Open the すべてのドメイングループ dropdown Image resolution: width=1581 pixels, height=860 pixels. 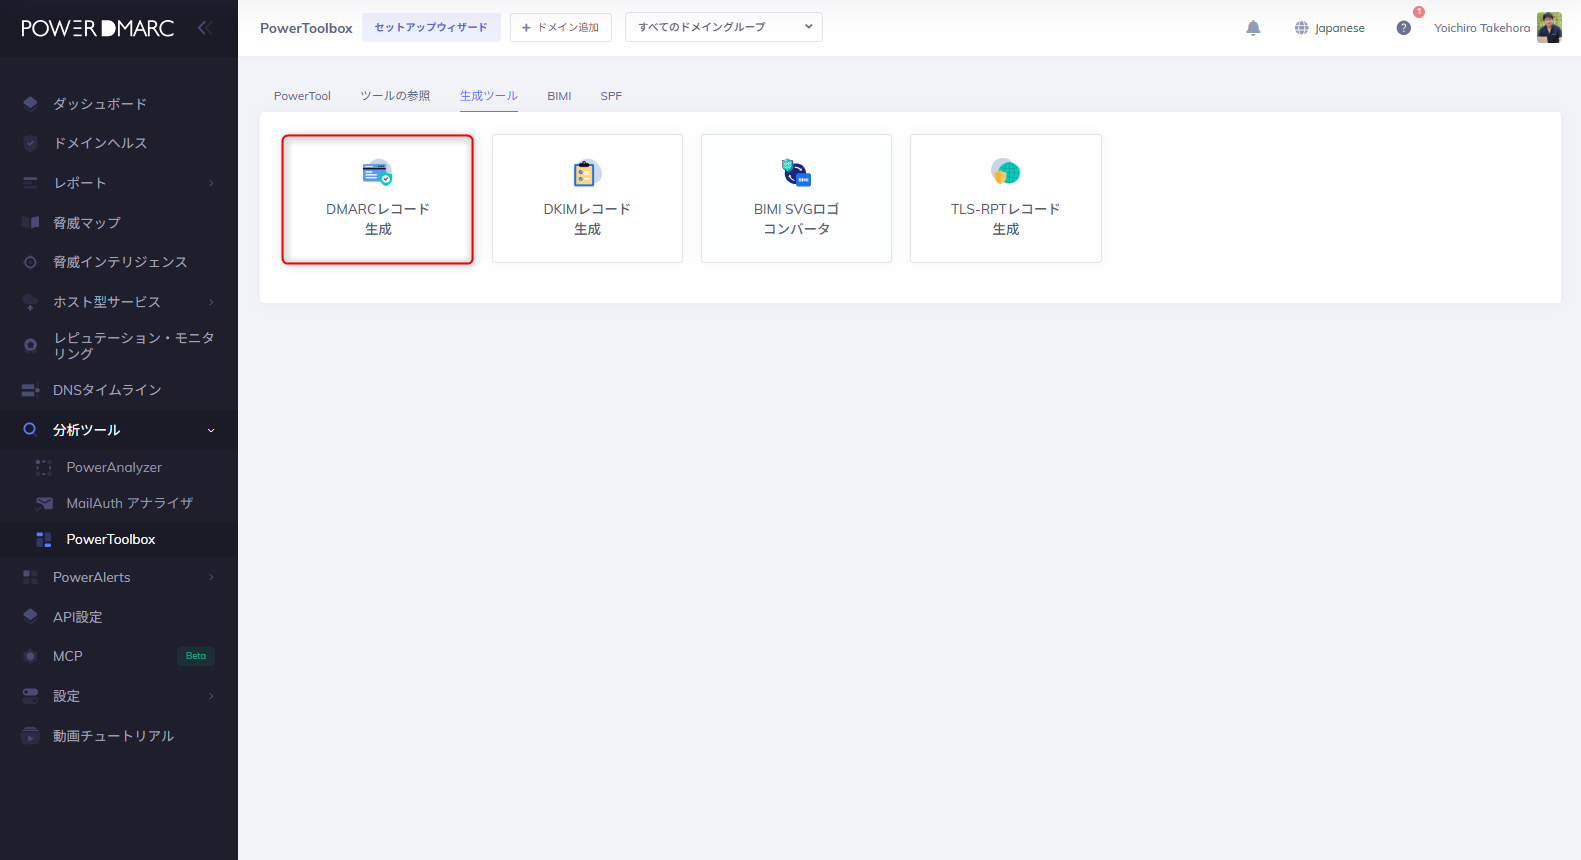pyautogui.click(x=724, y=28)
